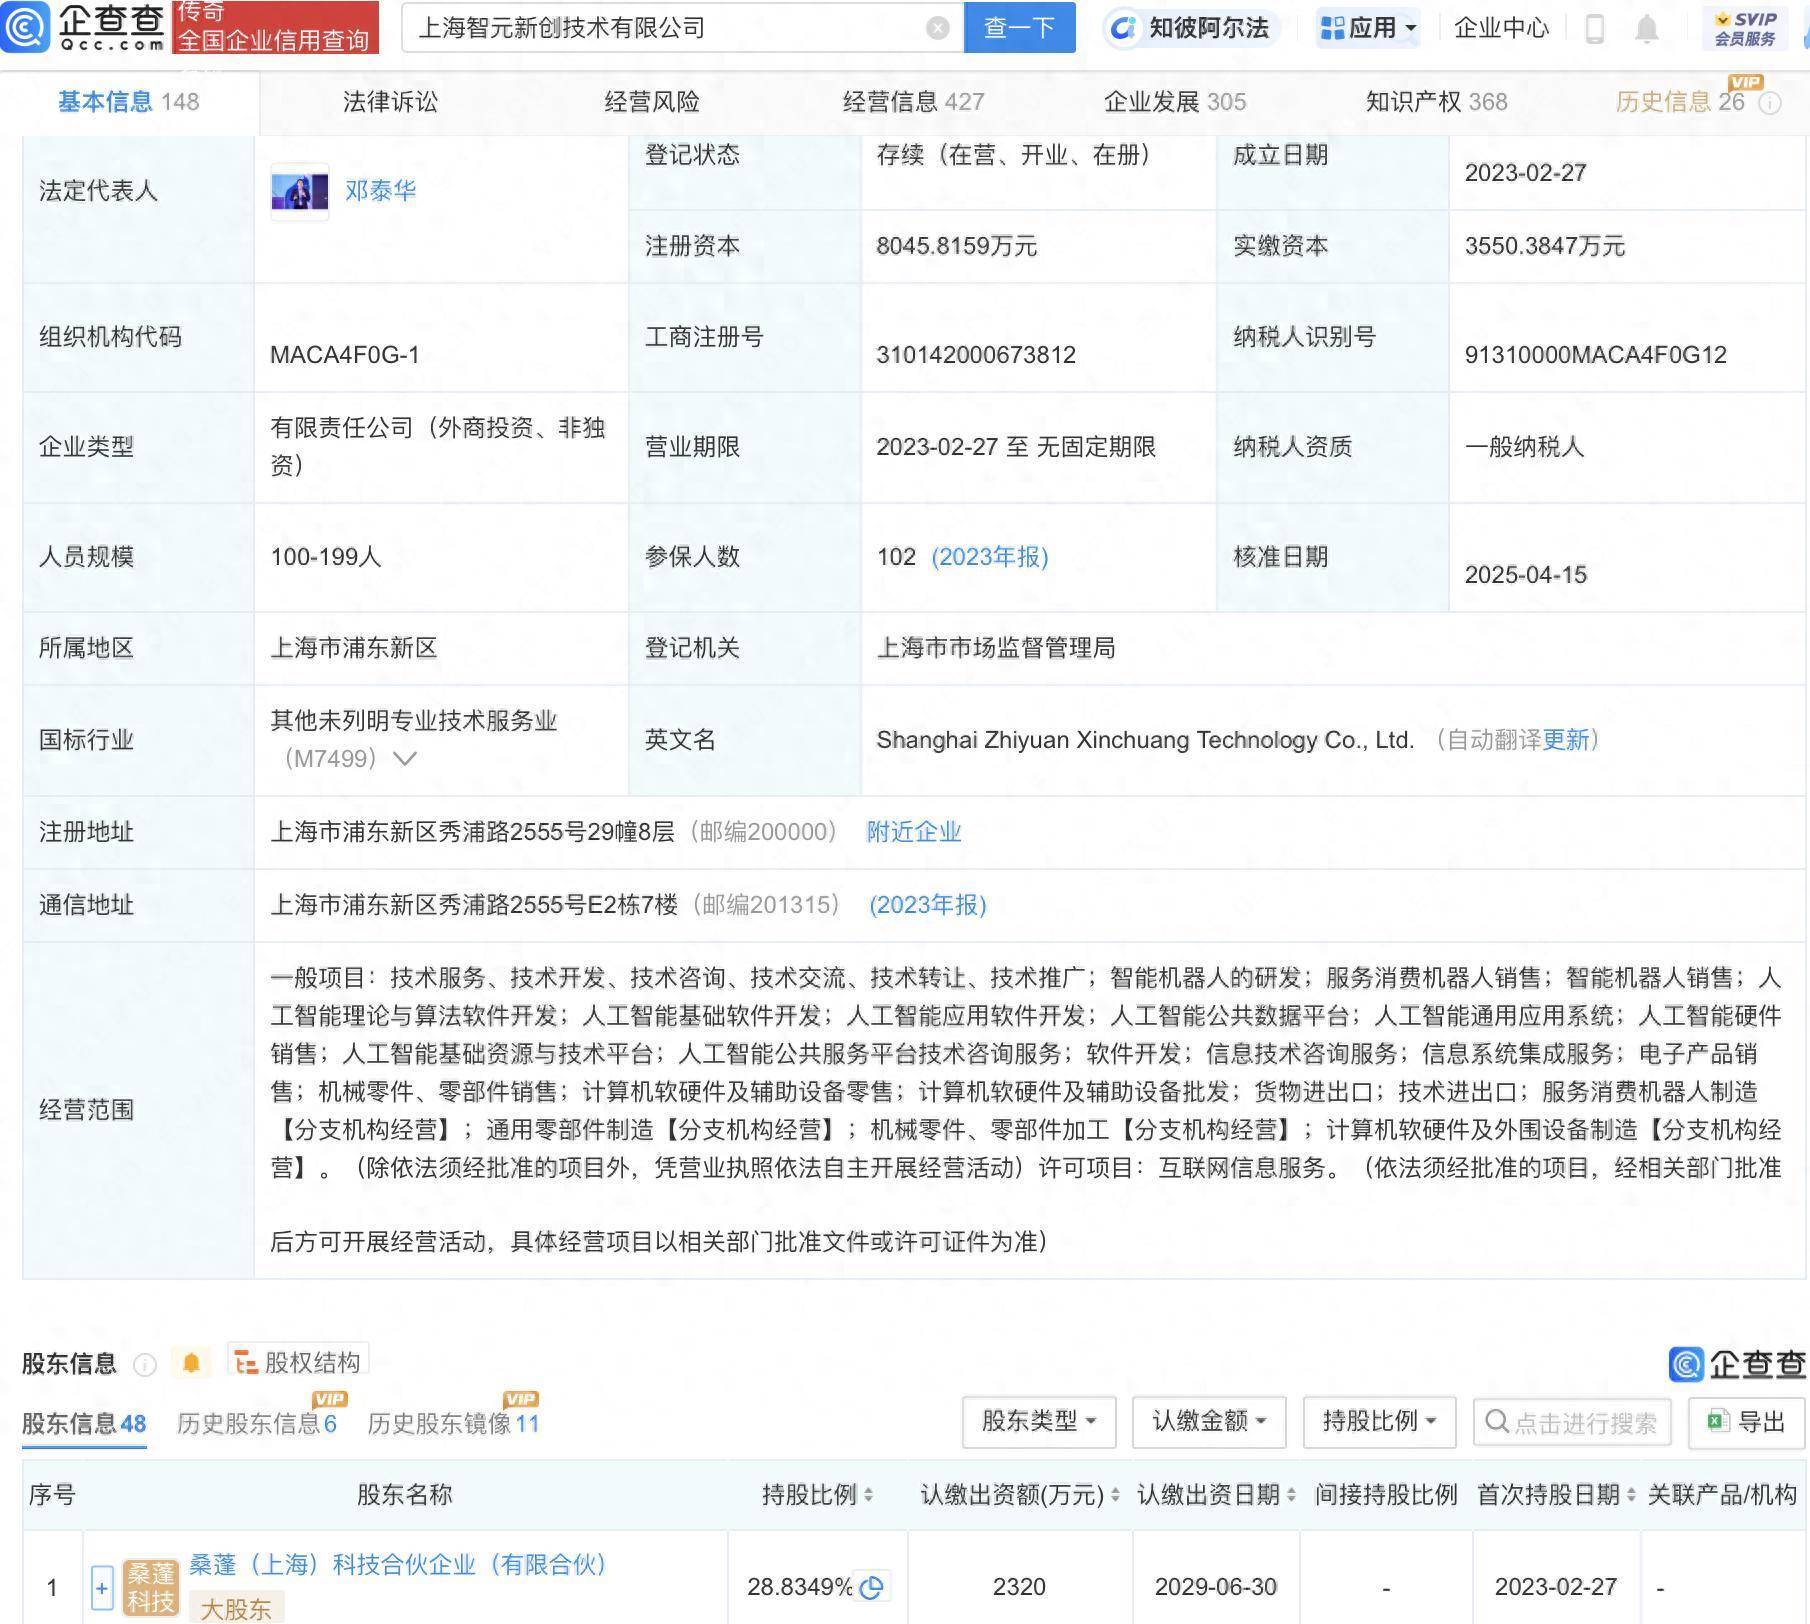This screenshot has width=1810, height=1624.
Task: Click info circle icon beside 股东信息
Action: coord(146,1362)
